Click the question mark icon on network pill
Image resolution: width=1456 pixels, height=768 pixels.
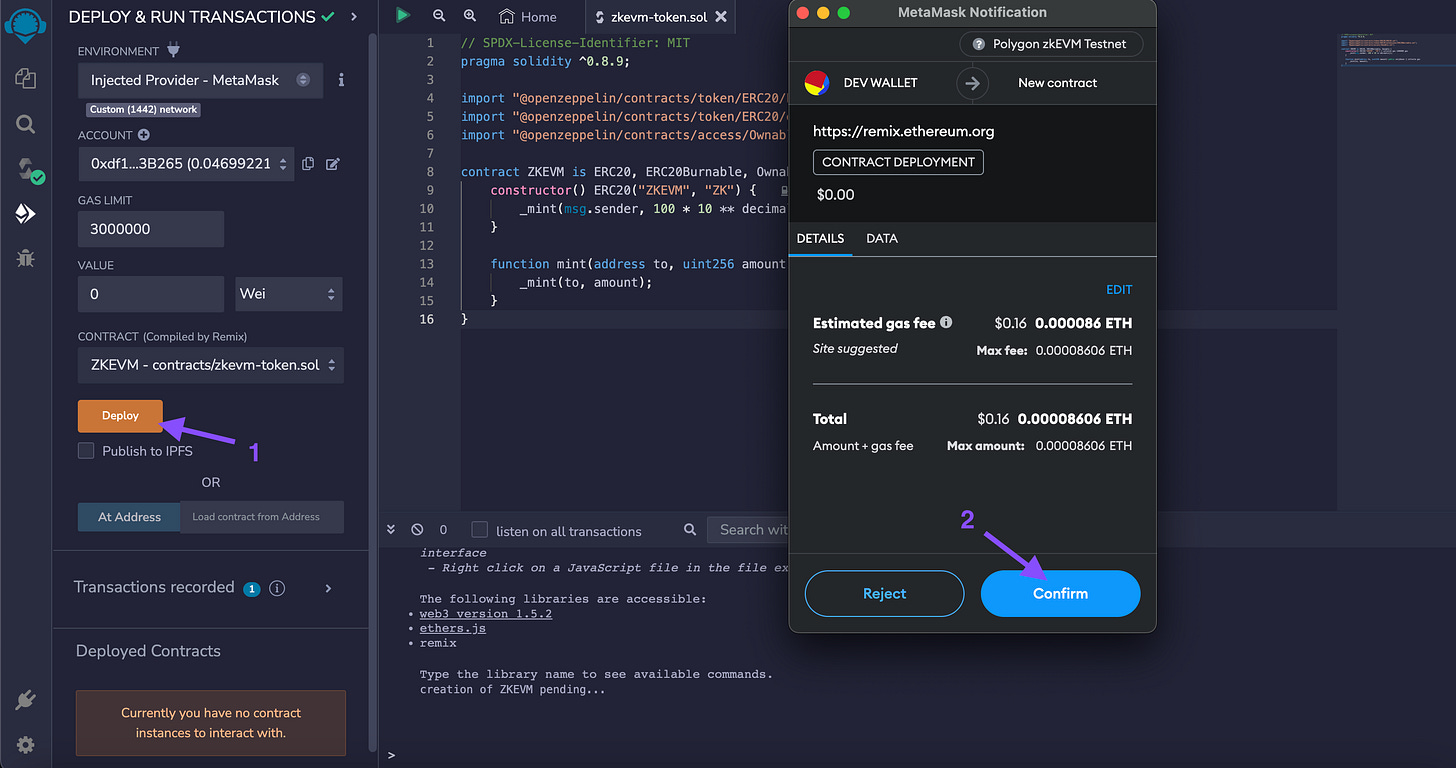click(979, 44)
